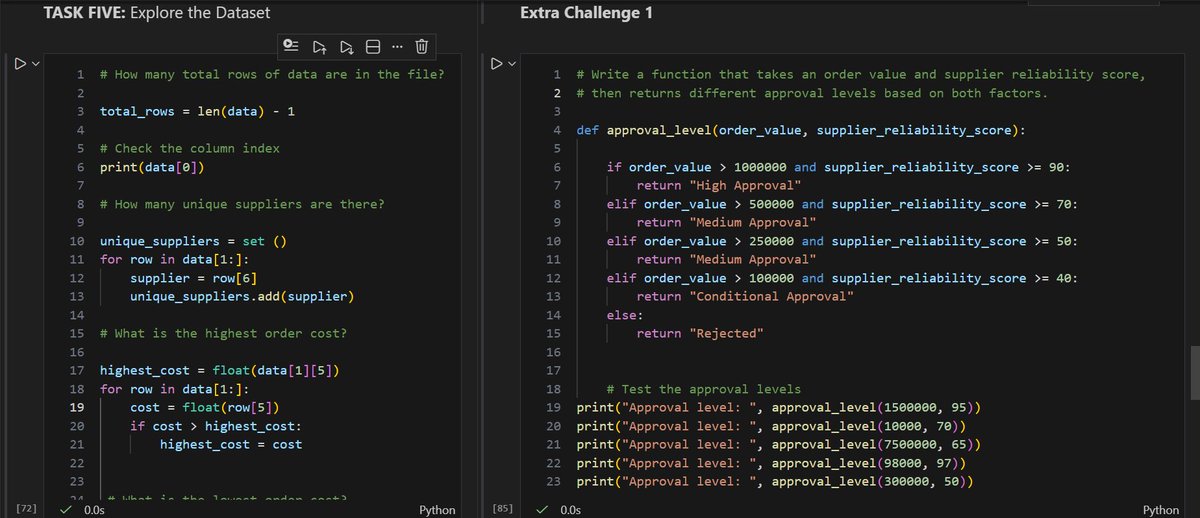
Task: Click the 'if cost > highest_cost:' line
Action: click(215, 425)
